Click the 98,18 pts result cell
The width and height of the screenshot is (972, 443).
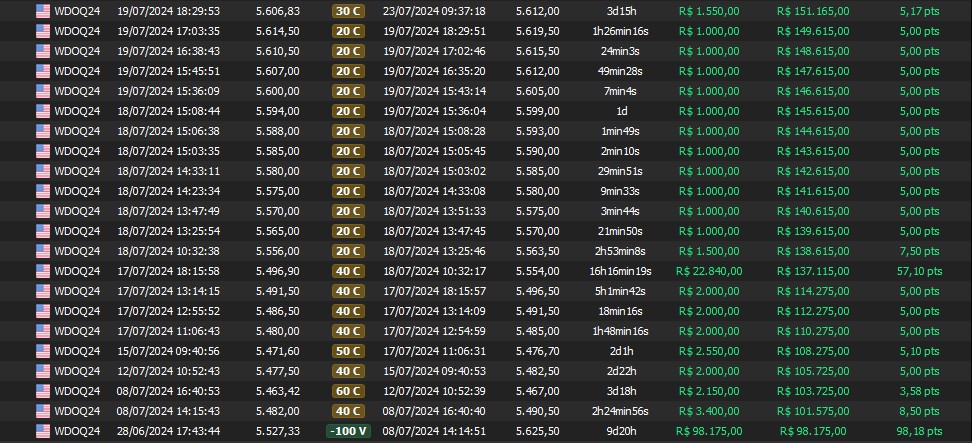coord(920,431)
